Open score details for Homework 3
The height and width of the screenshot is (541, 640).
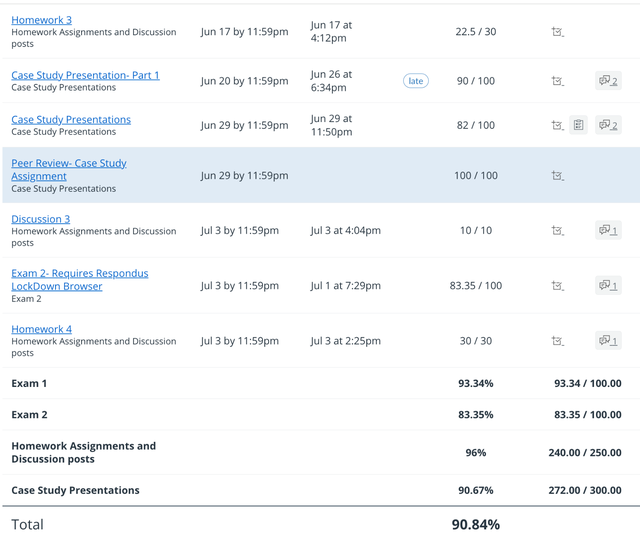point(558,32)
